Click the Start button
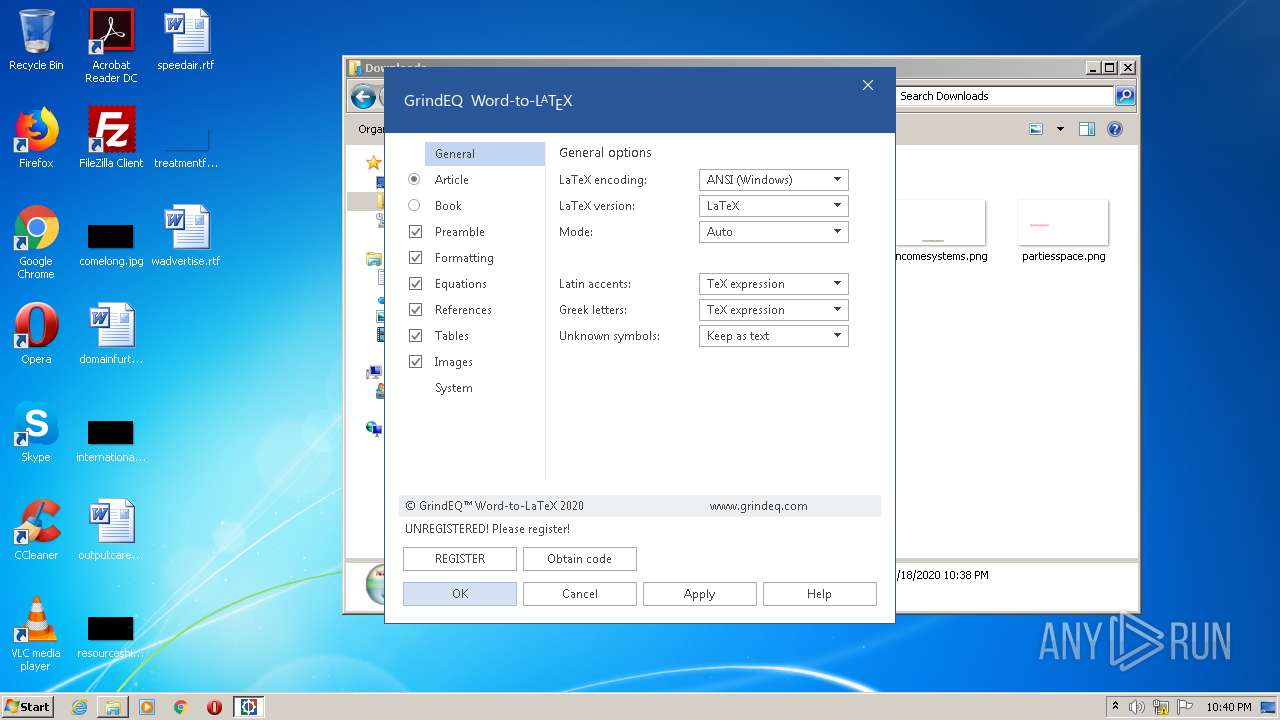 point(28,707)
